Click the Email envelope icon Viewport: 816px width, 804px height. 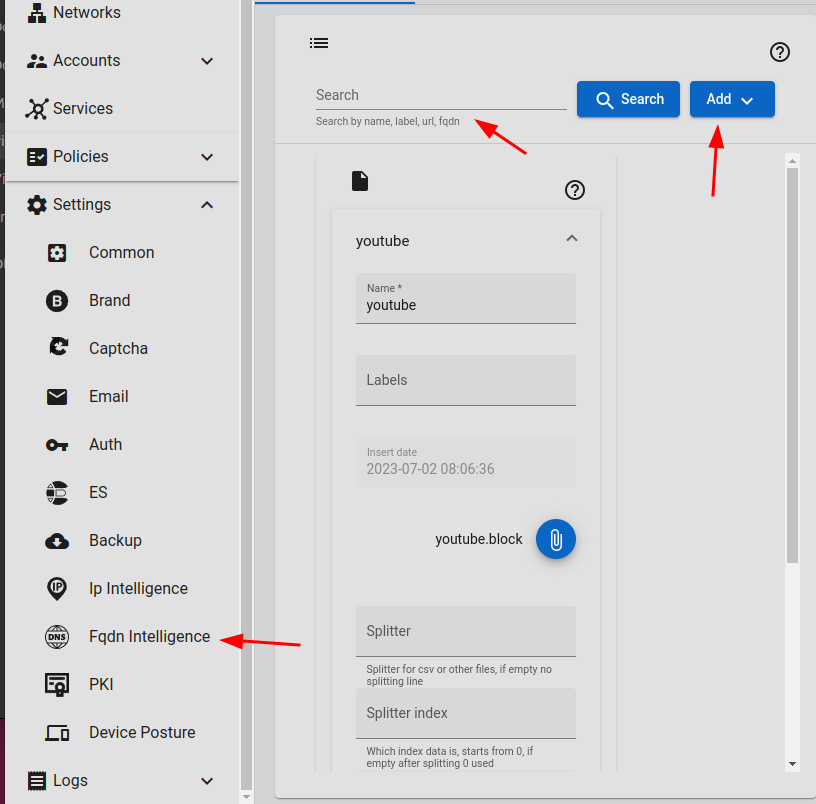(x=57, y=397)
